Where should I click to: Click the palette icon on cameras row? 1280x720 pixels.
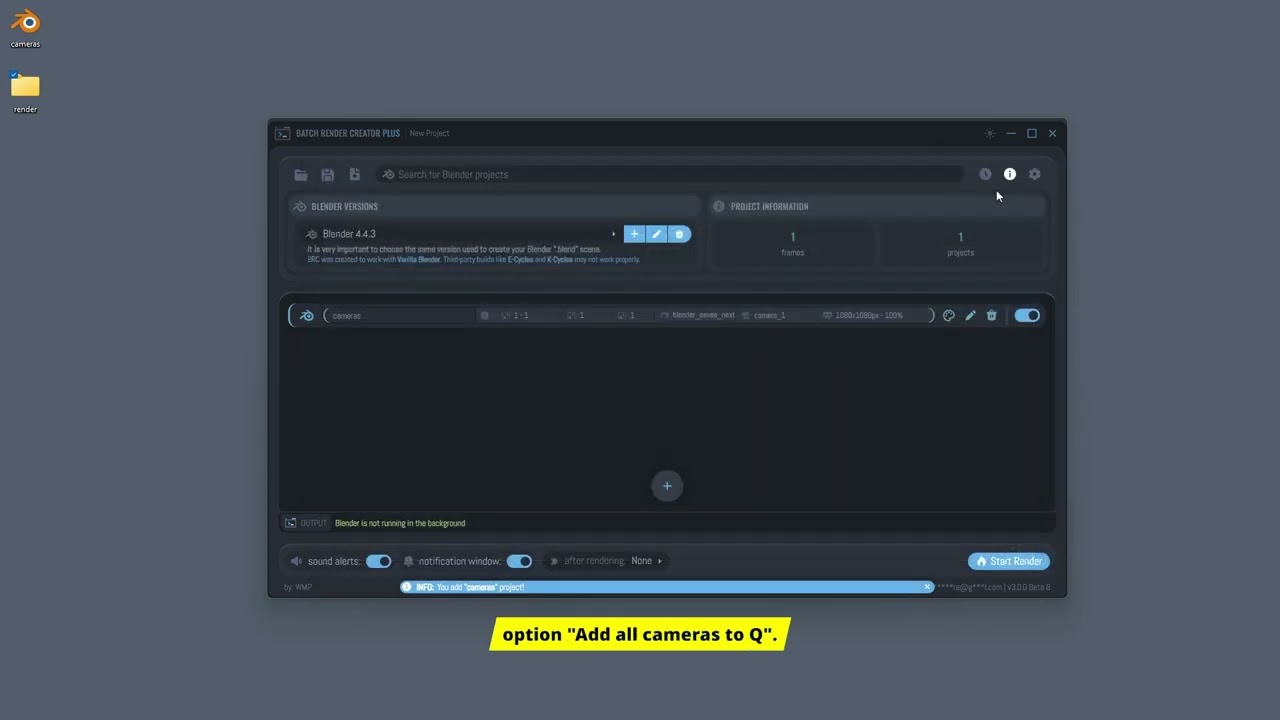coord(949,315)
